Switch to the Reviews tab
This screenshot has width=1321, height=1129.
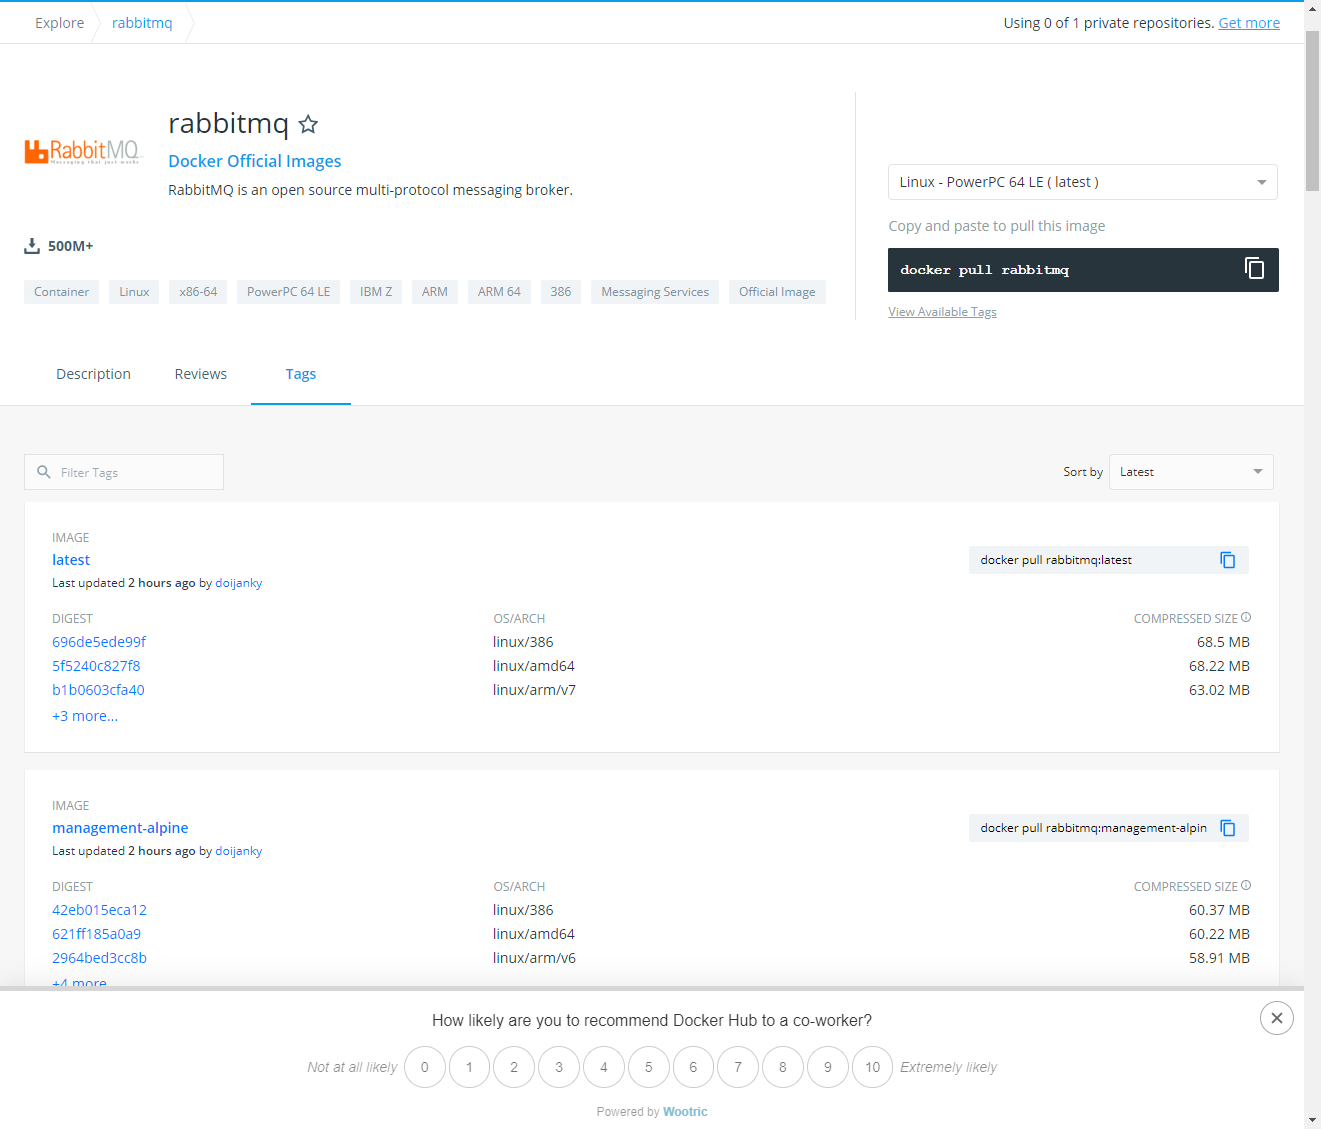point(201,374)
